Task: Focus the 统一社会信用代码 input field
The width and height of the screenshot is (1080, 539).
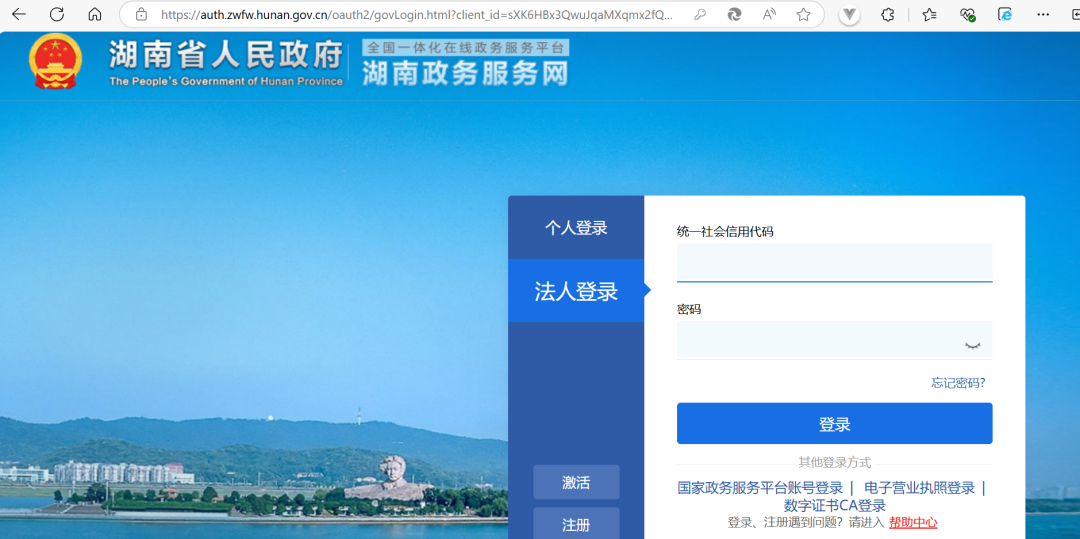Action: coord(834,263)
